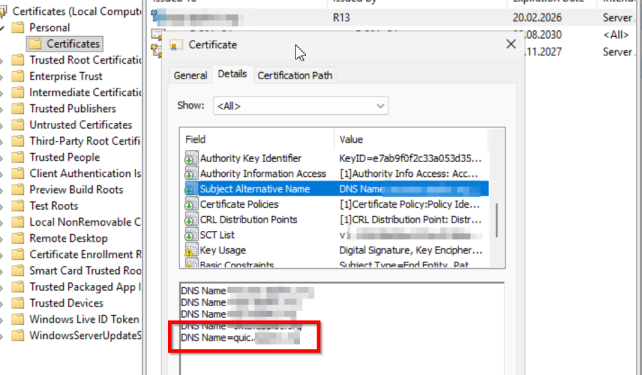Image resolution: width=642 pixels, height=375 pixels.
Task: Click the Trusted Publishers folder icon
Action: (18, 108)
